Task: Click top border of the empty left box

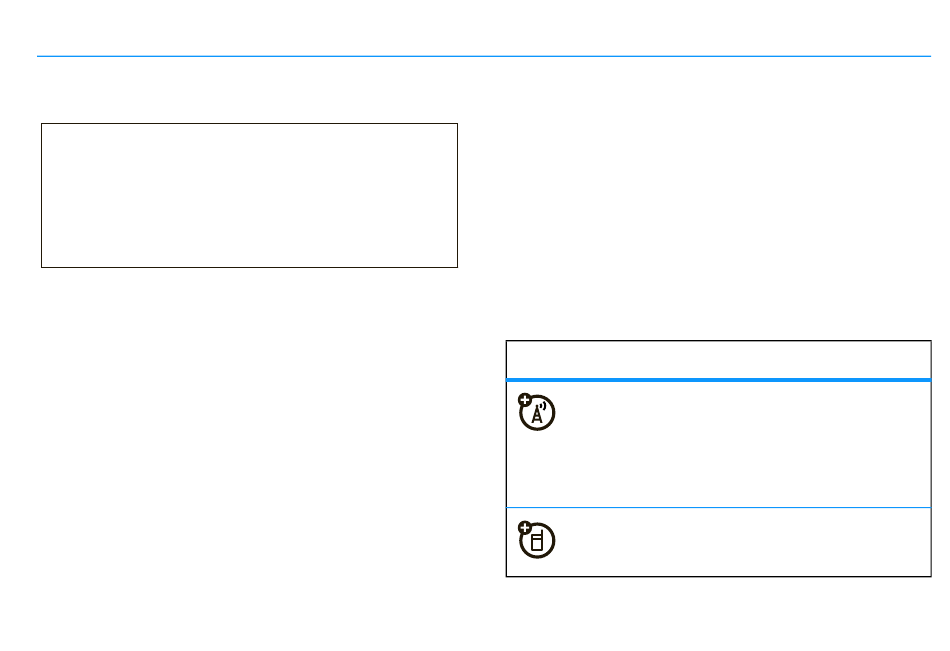Action: coord(249,124)
